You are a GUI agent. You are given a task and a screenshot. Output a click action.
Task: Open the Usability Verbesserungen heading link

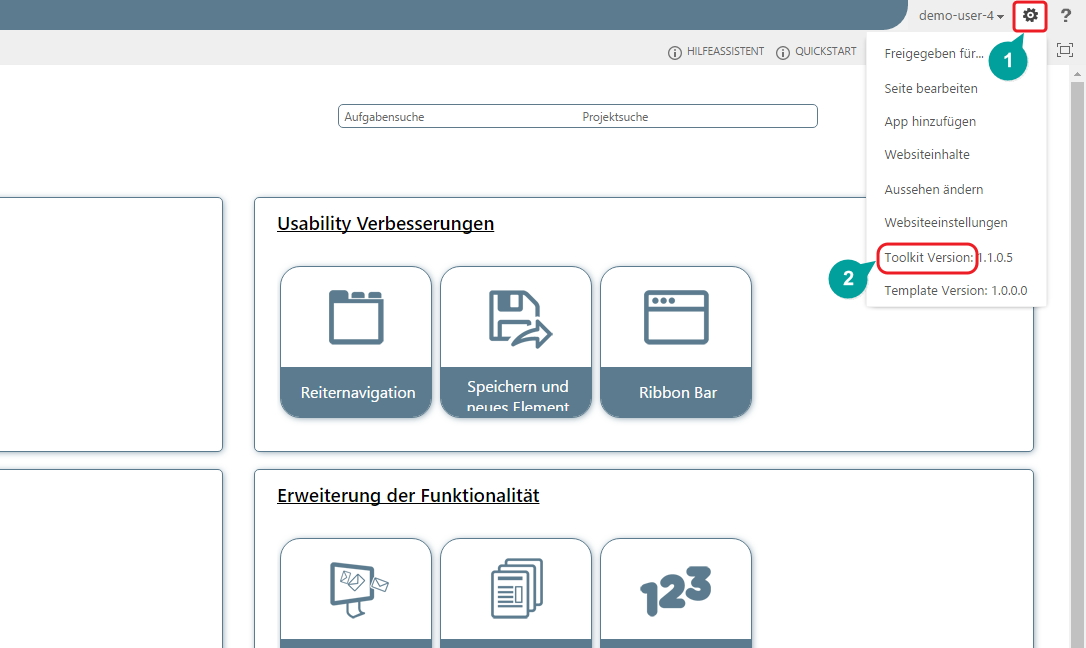point(386,224)
